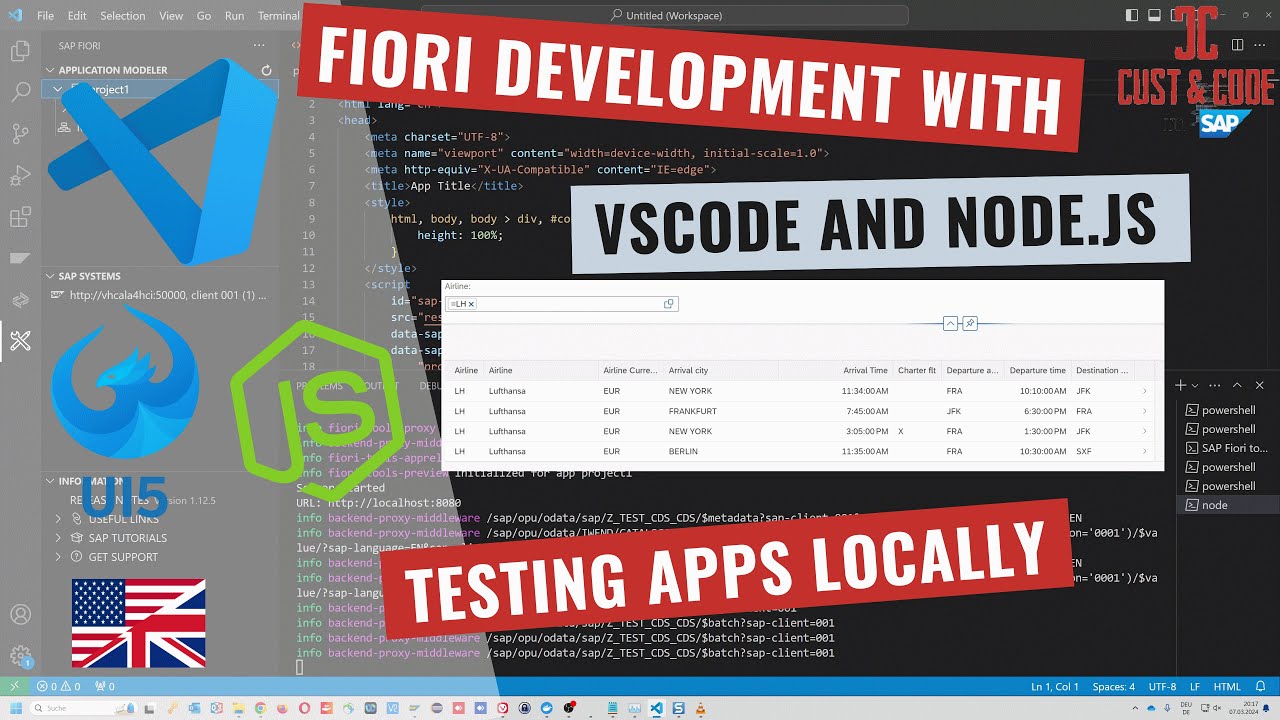Click the remote window status bar icon
Image resolution: width=1280 pixels, height=720 pixels.
[14, 687]
